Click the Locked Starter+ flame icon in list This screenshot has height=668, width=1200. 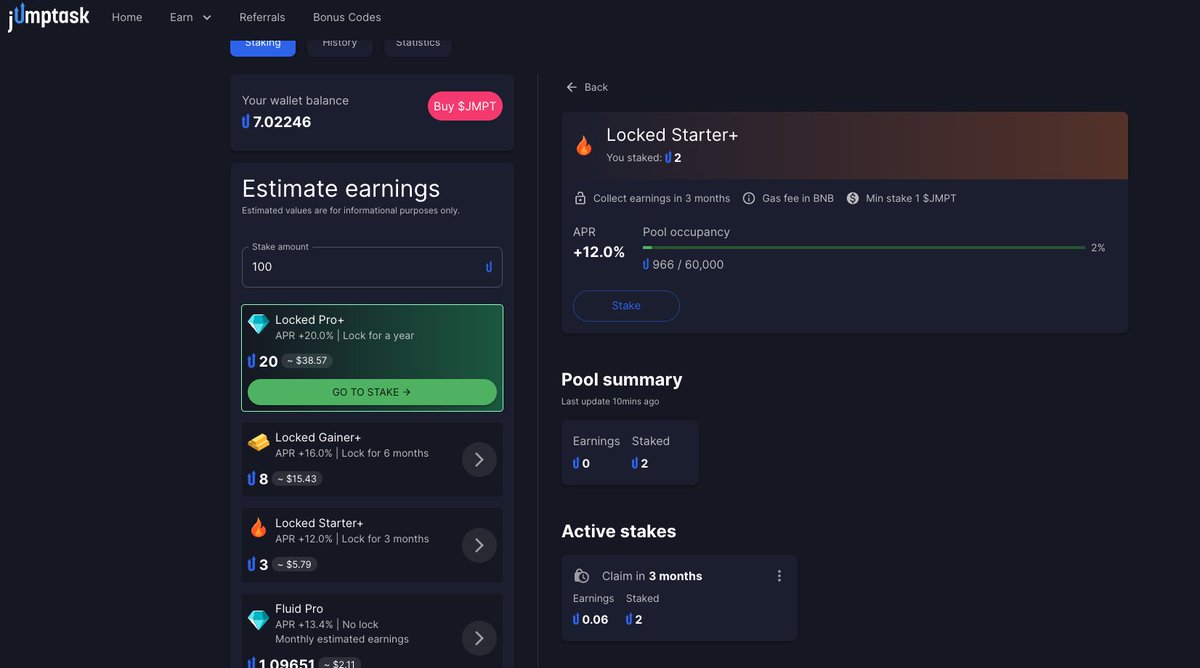[259, 528]
